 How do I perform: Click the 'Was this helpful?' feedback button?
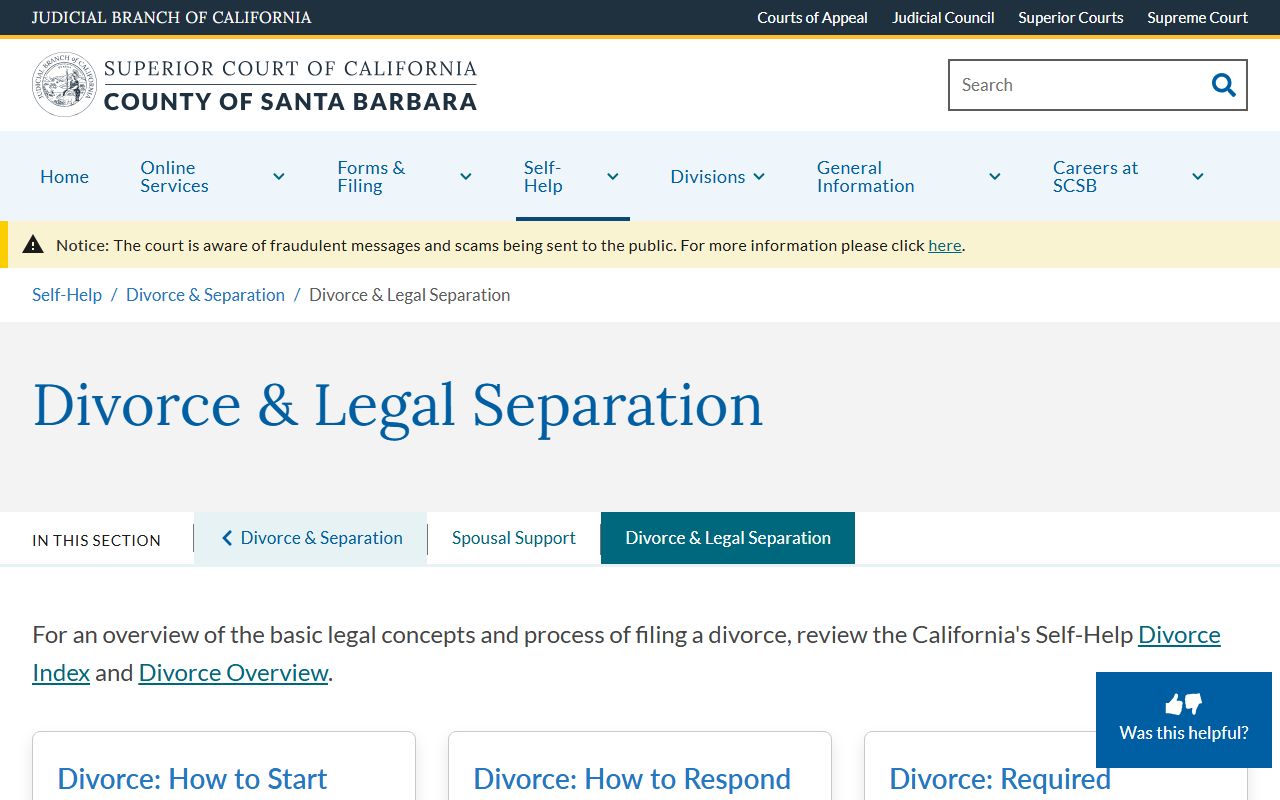pos(1184,720)
